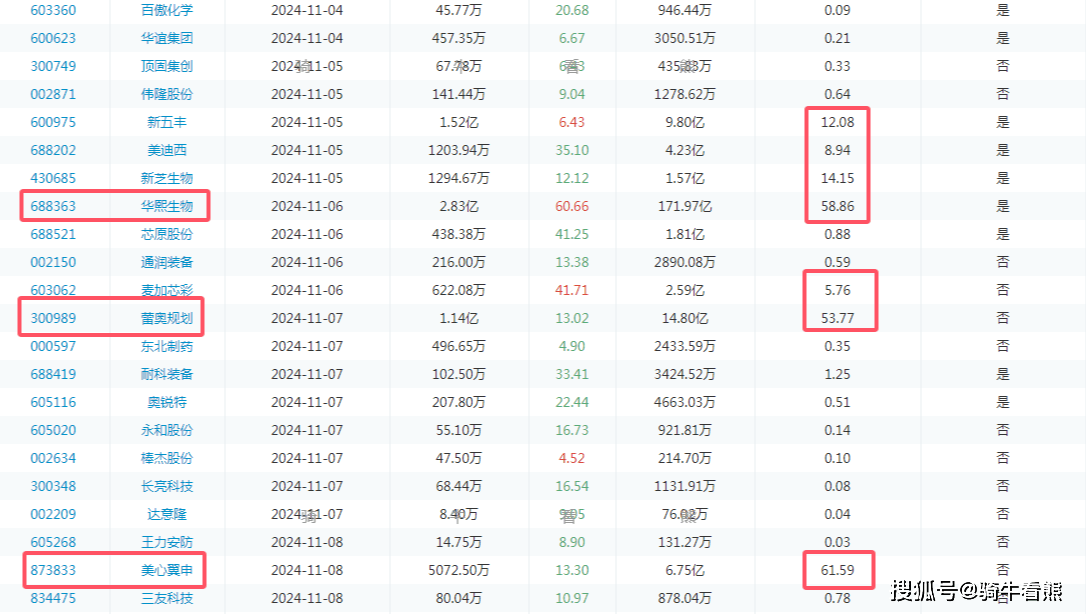Click the 王力安防 stock name link
Viewport: 1087px width, 614px height.
pos(166,542)
